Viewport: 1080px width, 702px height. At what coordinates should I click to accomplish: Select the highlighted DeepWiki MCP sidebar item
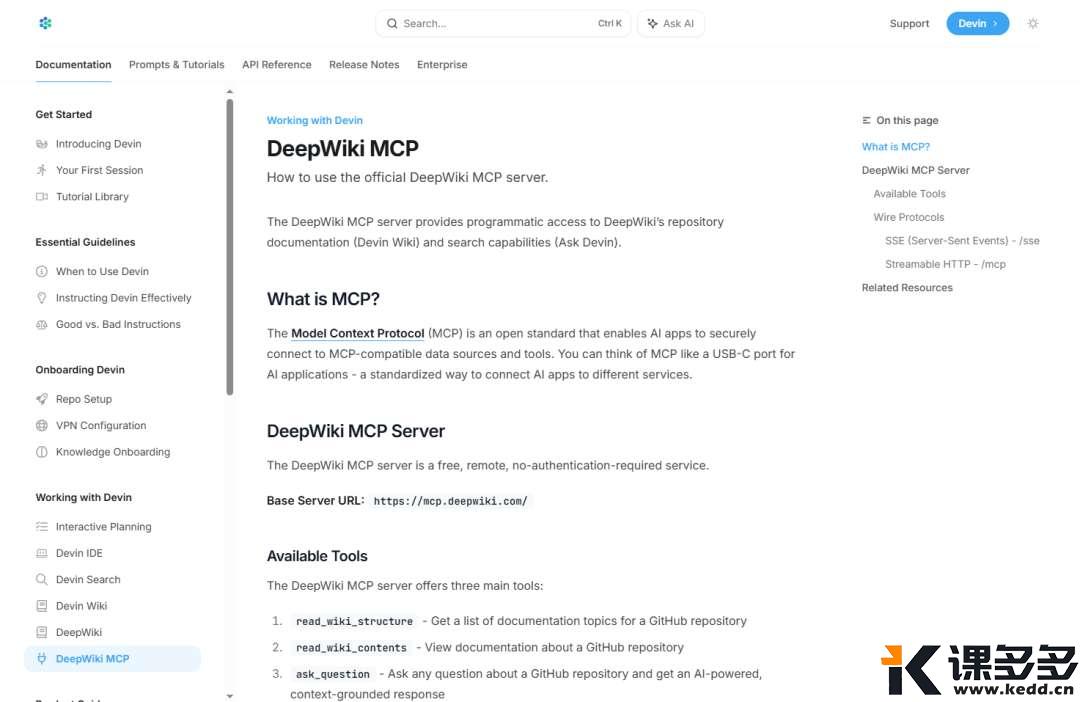(113, 659)
